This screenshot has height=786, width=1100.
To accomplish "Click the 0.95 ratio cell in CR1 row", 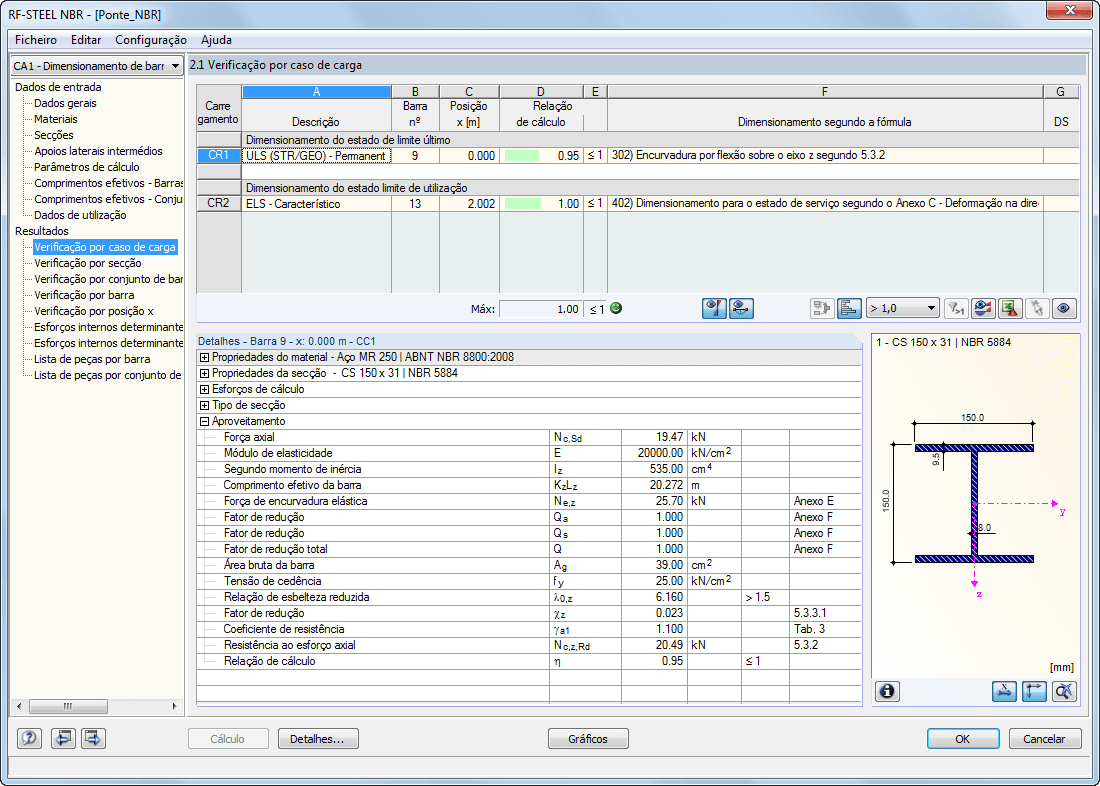I will 541,156.
